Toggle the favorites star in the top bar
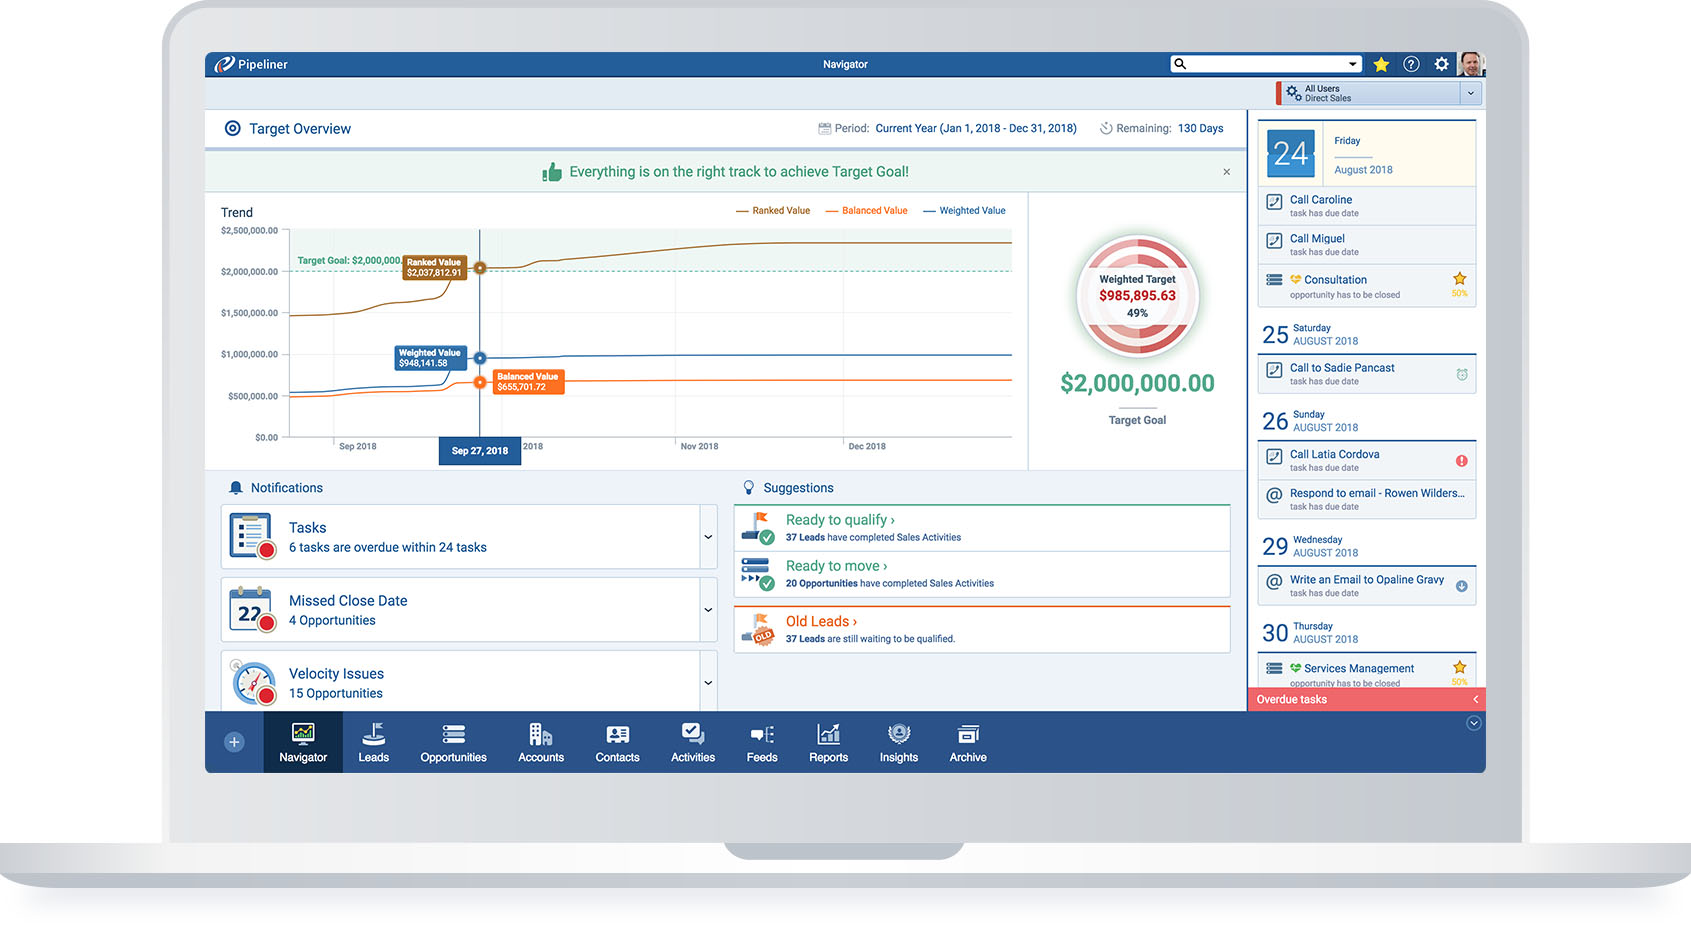Screen dimensions: 1691x929 pos(1381,63)
